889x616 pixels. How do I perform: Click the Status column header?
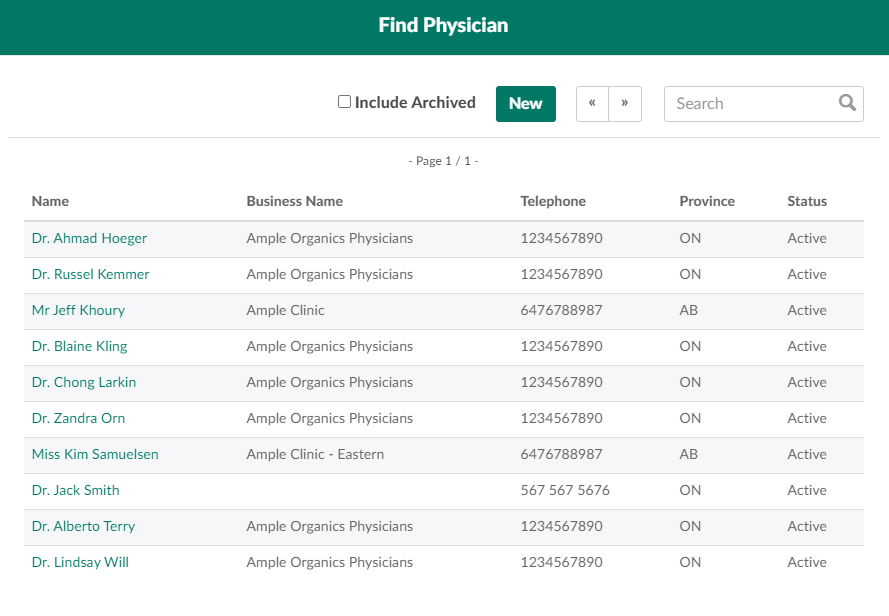(807, 201)
